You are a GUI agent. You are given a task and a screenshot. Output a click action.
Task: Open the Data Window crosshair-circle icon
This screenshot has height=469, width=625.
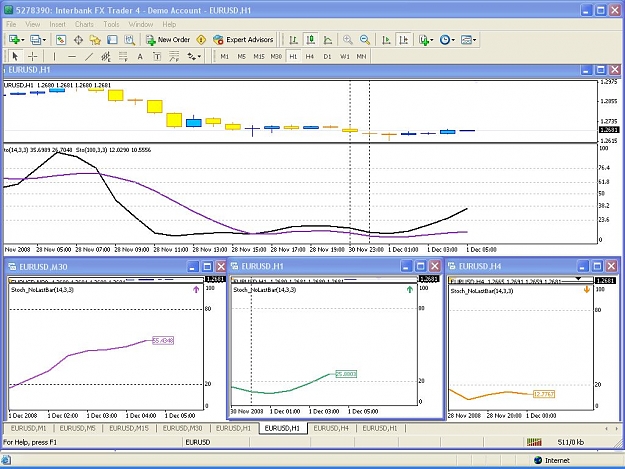click(78, 40)
